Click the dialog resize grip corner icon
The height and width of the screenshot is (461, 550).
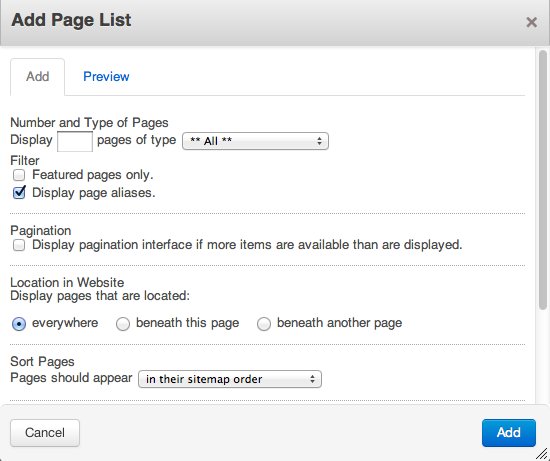[542, 454]
